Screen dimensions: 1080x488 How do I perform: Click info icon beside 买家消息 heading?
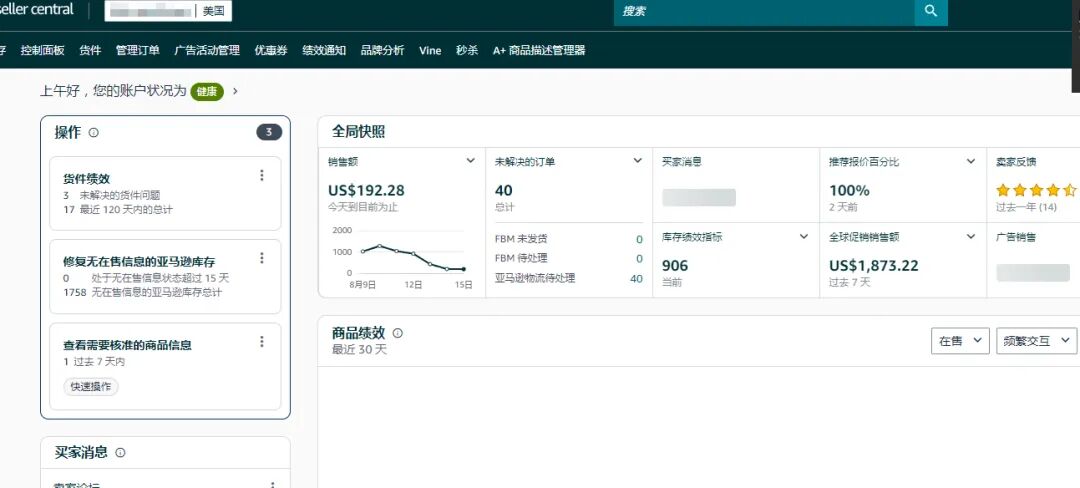[x=121, y=453]
